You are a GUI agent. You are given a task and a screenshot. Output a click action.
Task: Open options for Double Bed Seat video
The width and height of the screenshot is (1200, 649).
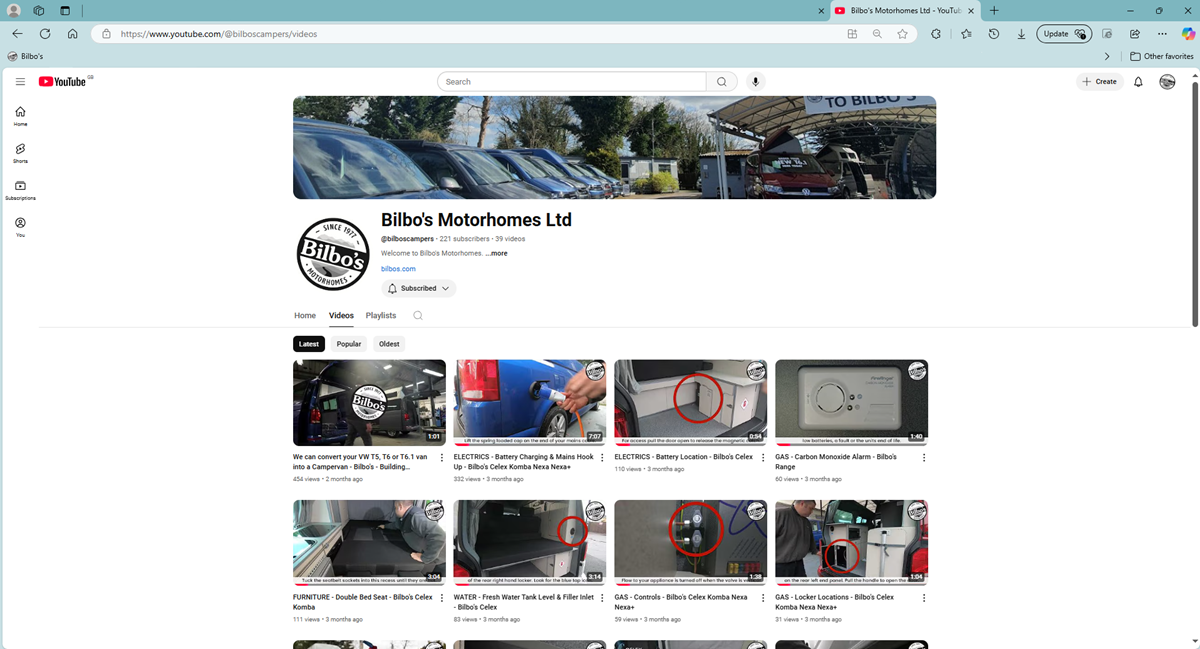442,598
